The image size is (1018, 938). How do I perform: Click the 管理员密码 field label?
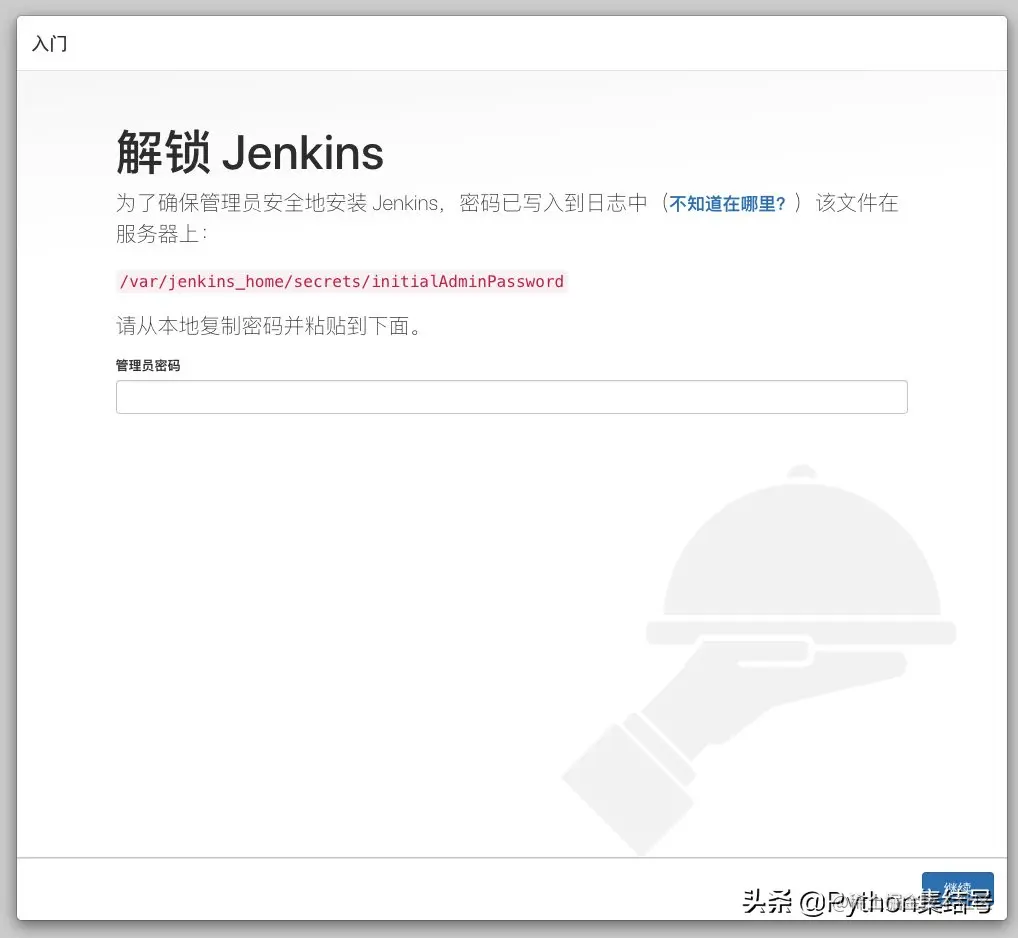pos(147,365)
